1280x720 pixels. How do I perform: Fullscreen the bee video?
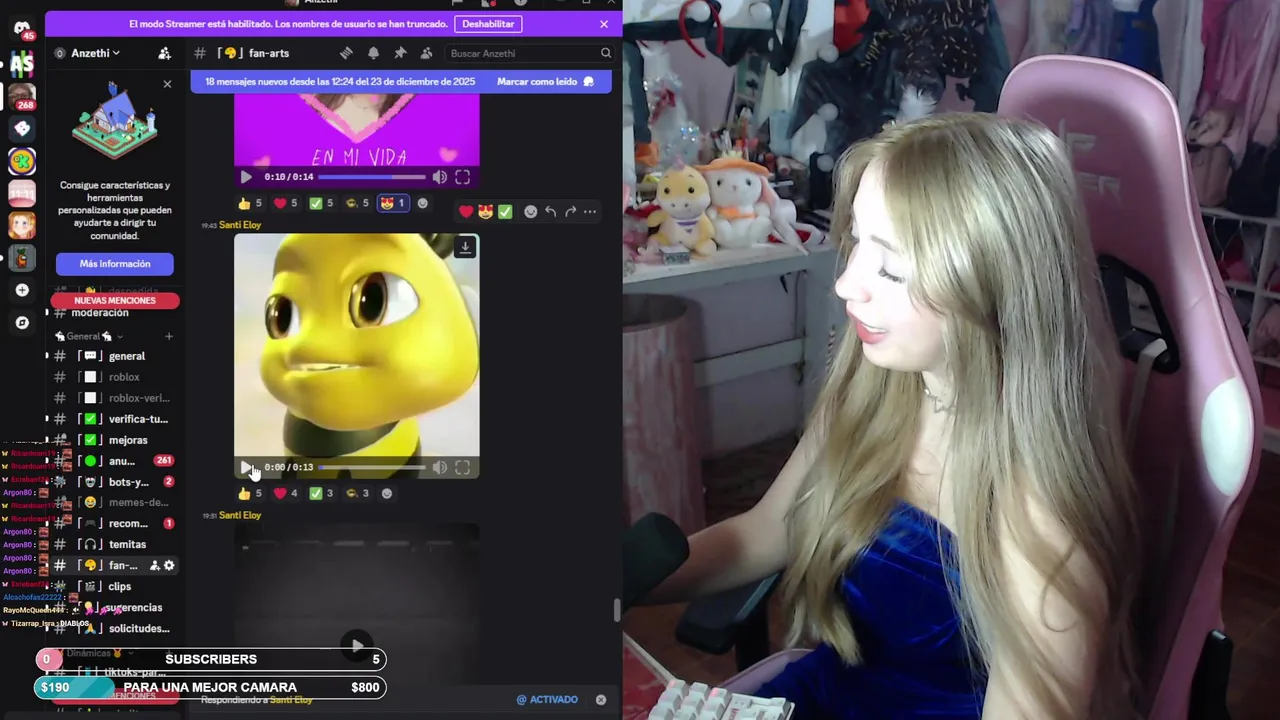pos(462,467)
